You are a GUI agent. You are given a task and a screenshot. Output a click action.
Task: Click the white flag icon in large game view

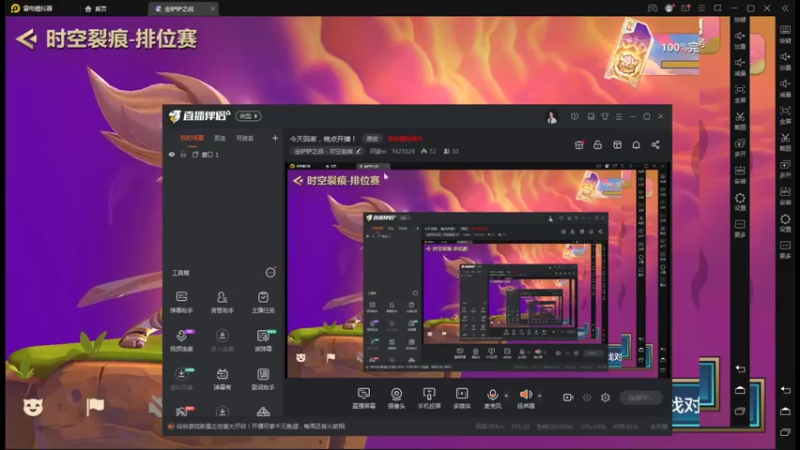(95, 406)
